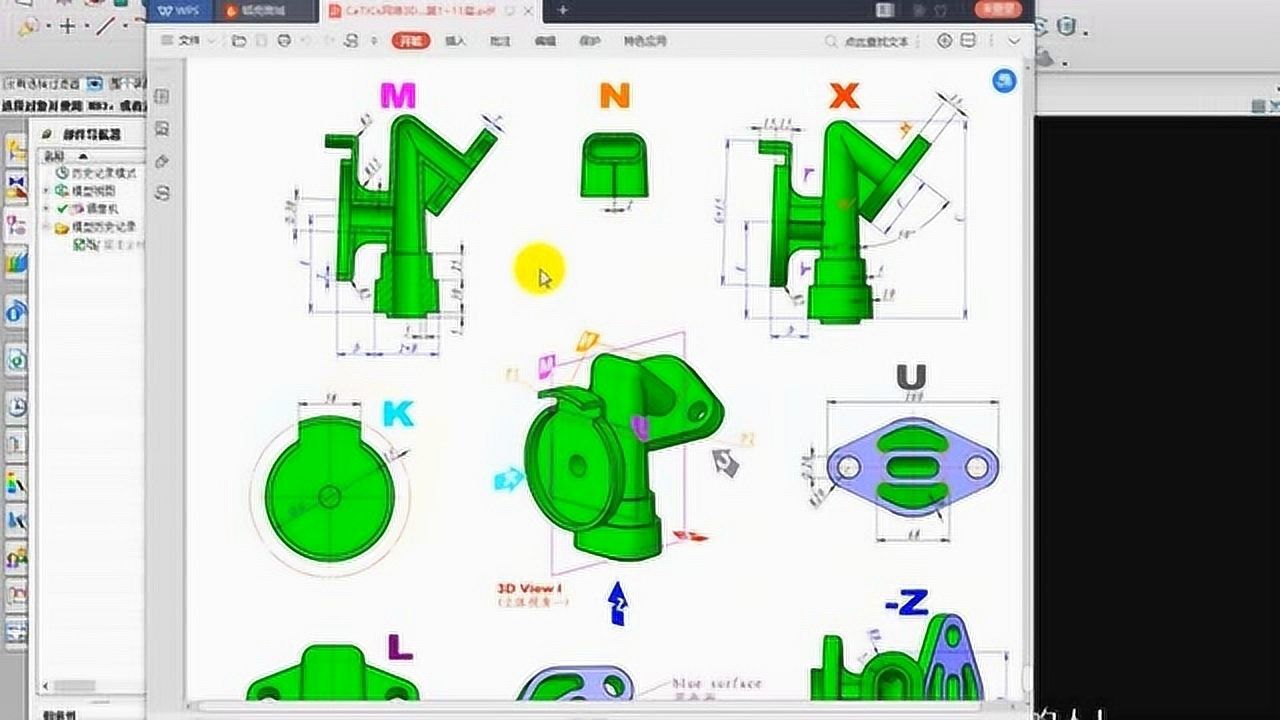This screenshot has width=1280, height=720.
Task: Click the blue round assistant icon at top right of PDF
Action: coord(1003,82)
